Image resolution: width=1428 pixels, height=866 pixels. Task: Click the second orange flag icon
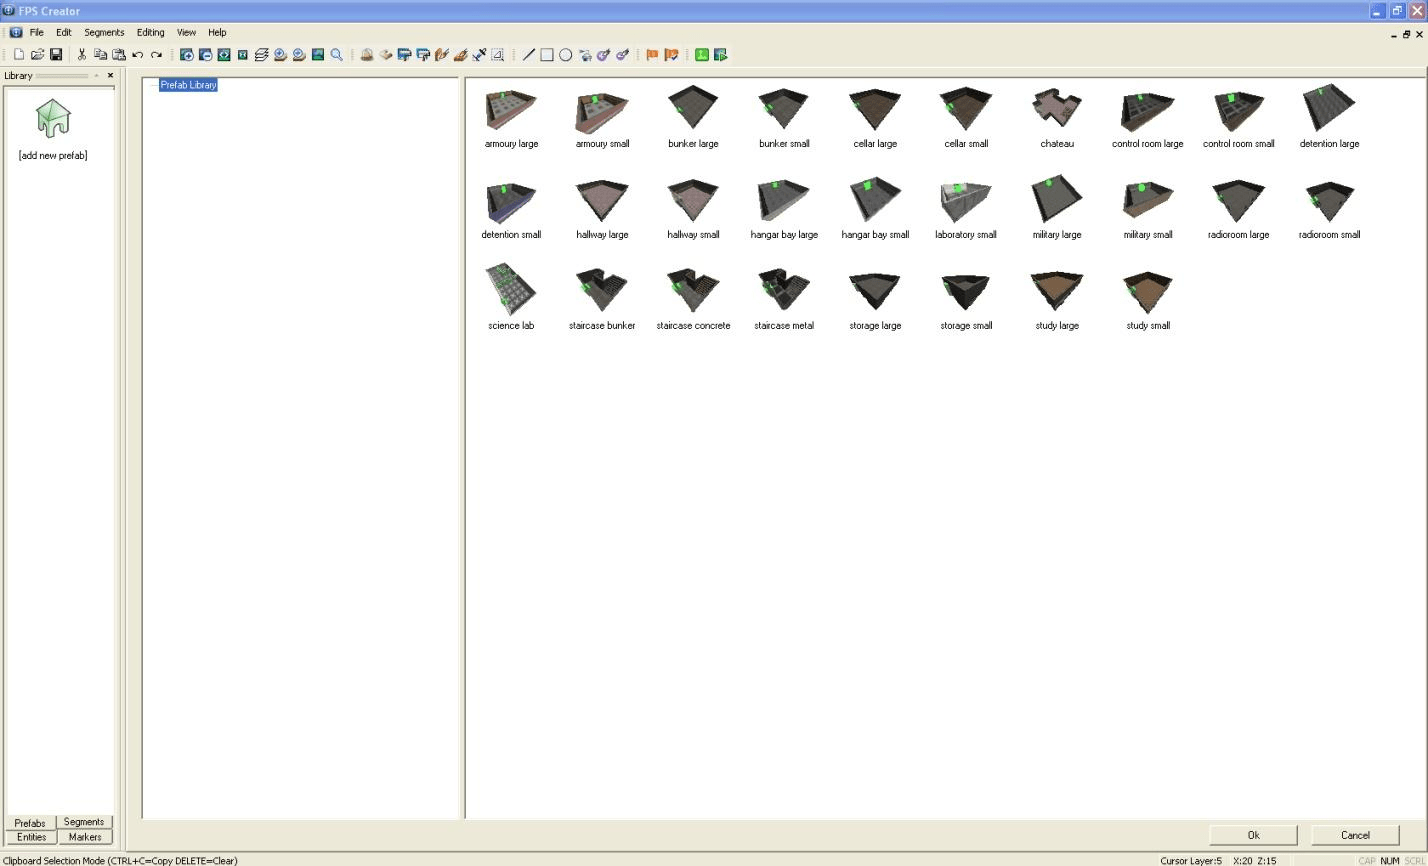coord(671,55)
